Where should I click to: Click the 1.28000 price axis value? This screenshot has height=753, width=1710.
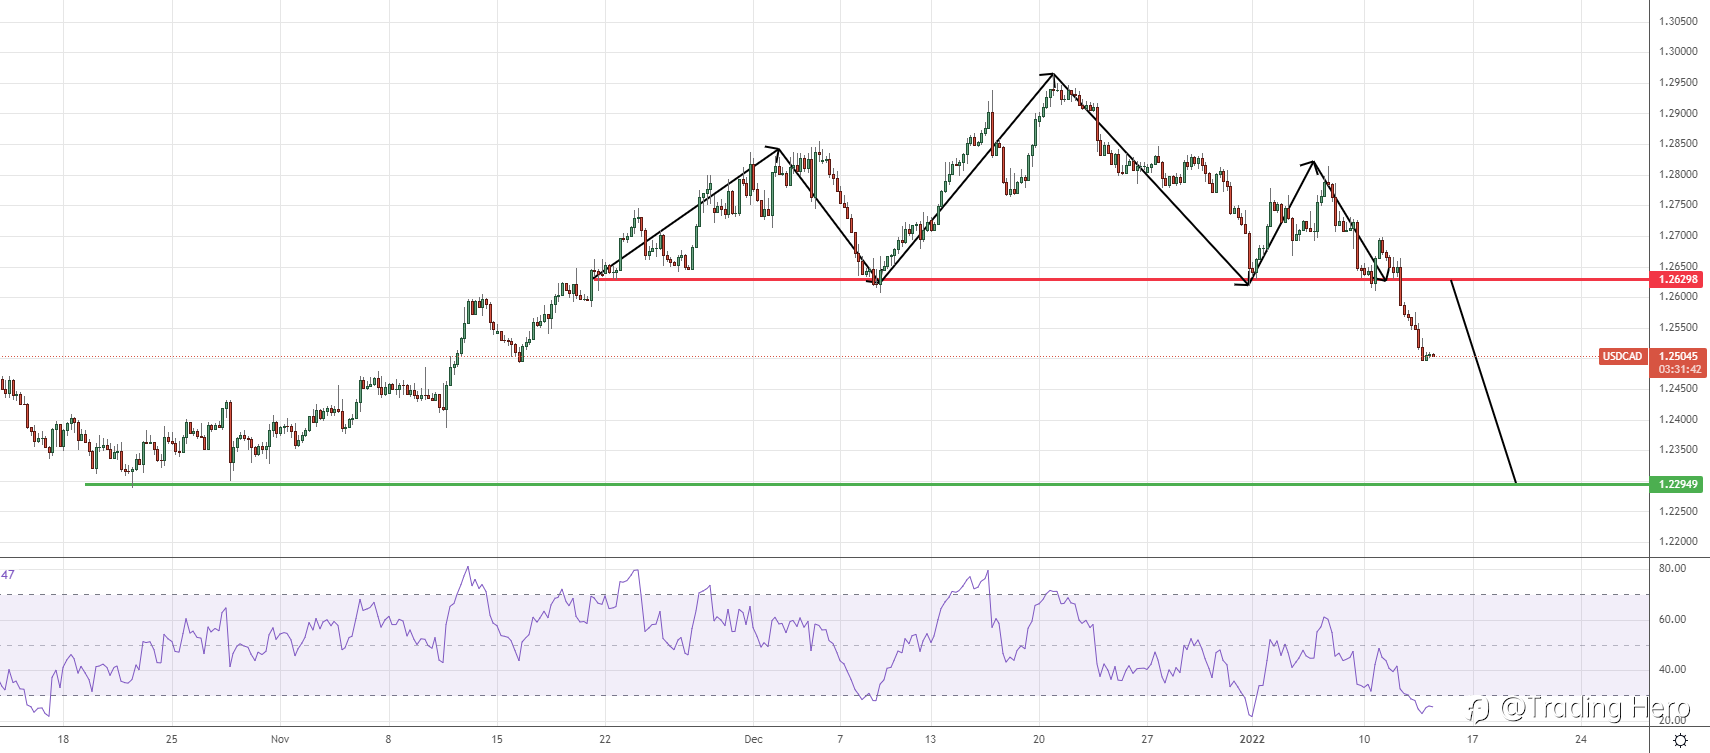coord(1678,174)
